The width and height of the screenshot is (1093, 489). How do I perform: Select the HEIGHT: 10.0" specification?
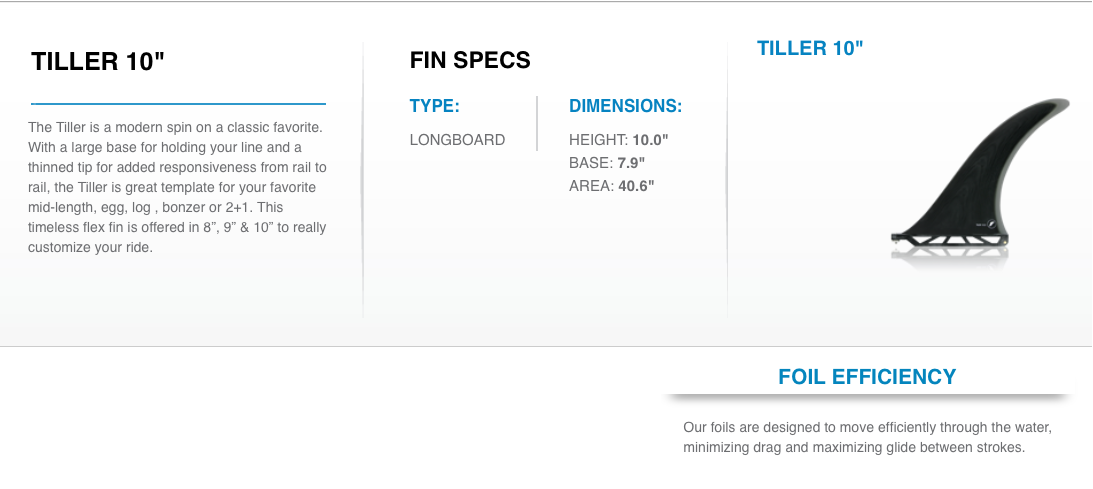pos(618,140)
